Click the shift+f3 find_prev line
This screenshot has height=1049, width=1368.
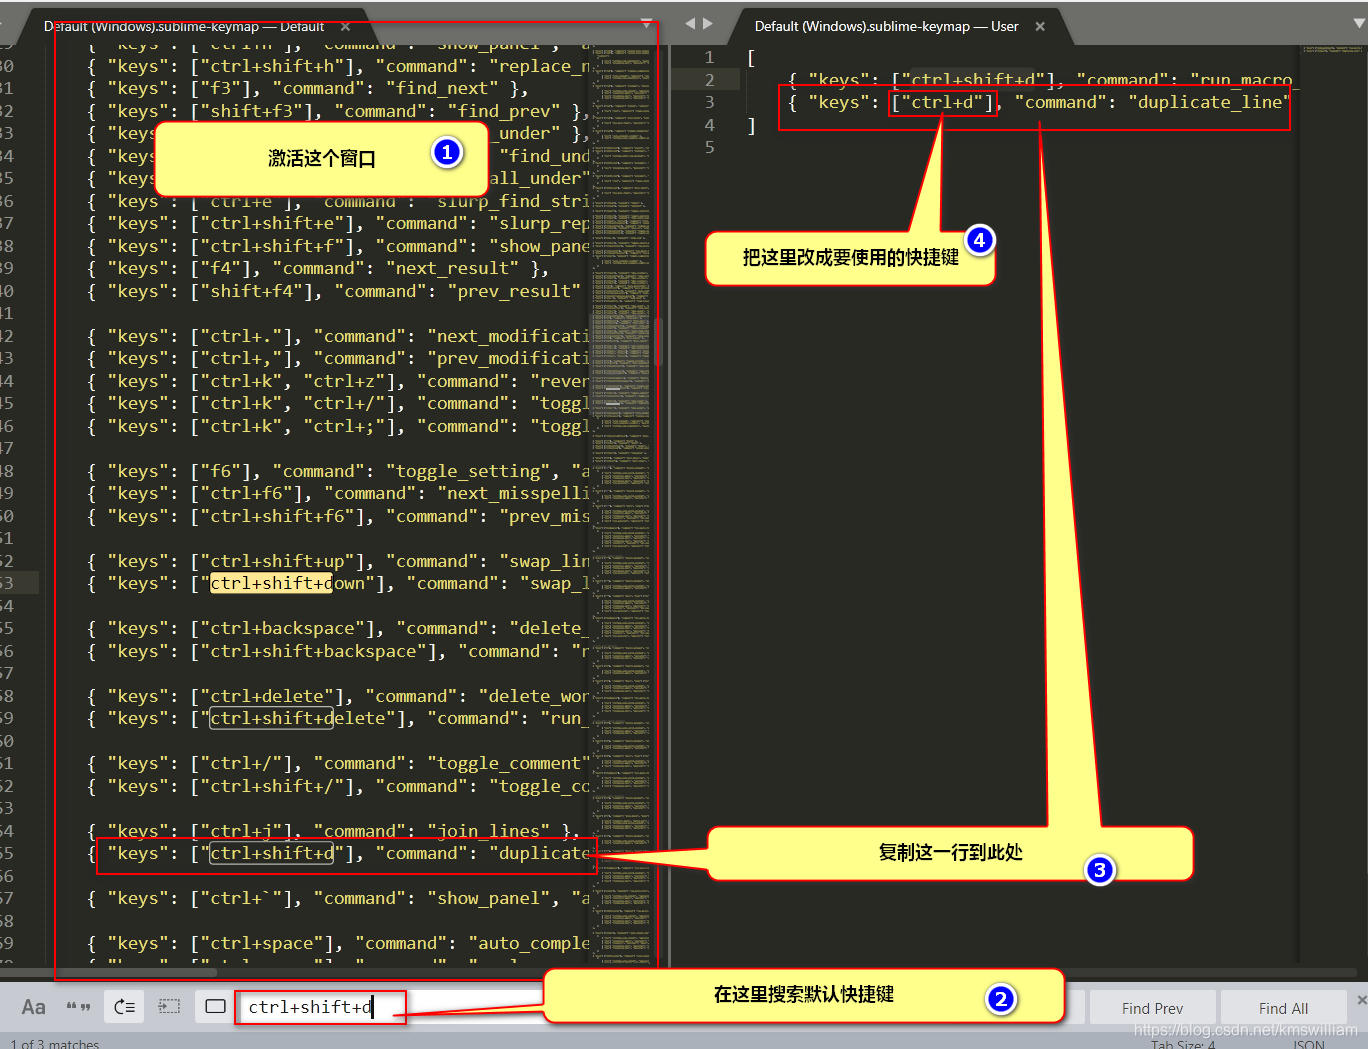(x=338, y=111)
